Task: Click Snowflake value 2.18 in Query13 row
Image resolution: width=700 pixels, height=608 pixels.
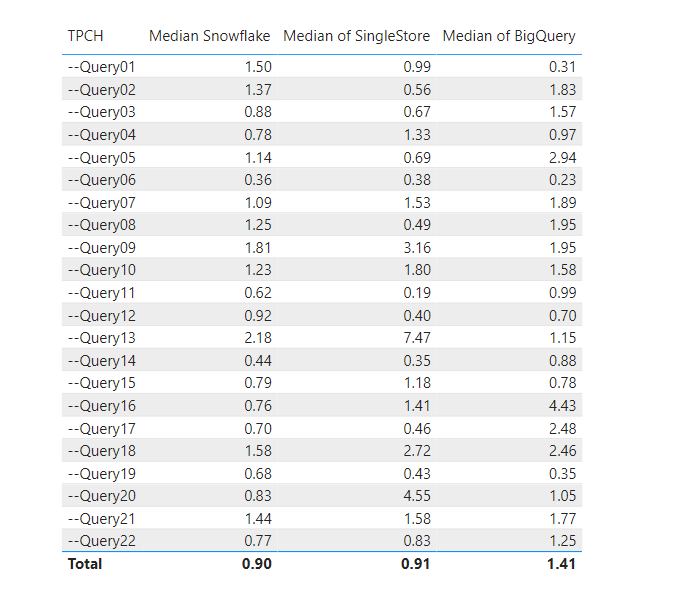Action: [257, 338]
